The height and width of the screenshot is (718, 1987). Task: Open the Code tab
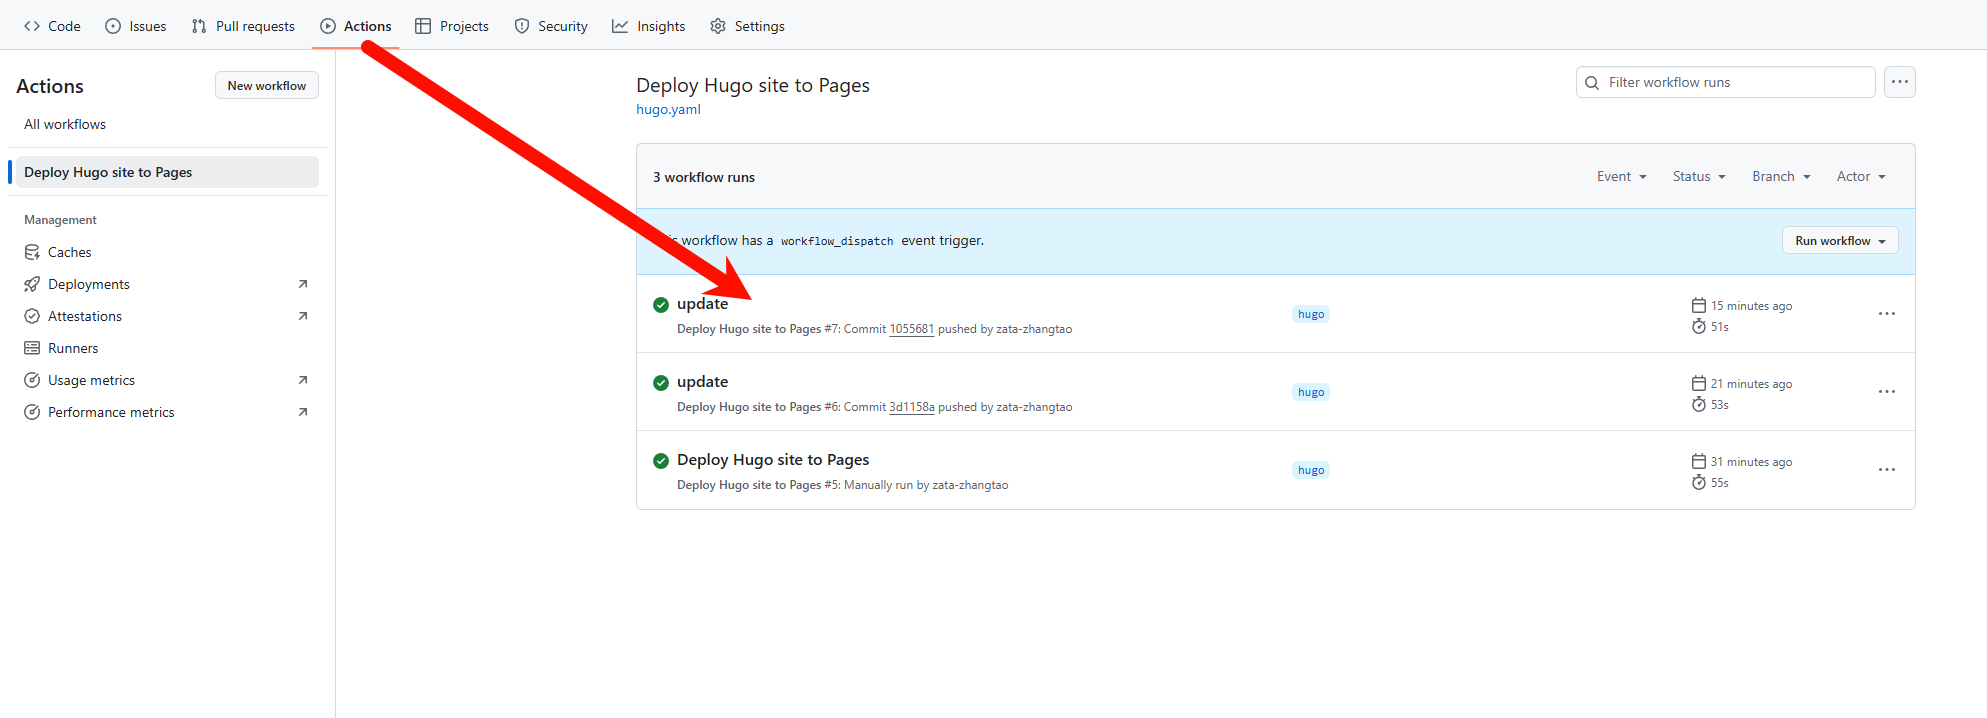tap(52, 26)
